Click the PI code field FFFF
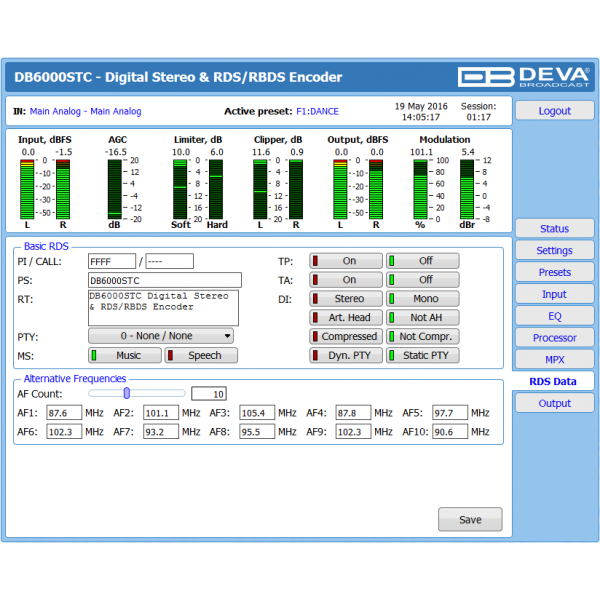Screen dimensions: 600x600 (x=112, y=261)
